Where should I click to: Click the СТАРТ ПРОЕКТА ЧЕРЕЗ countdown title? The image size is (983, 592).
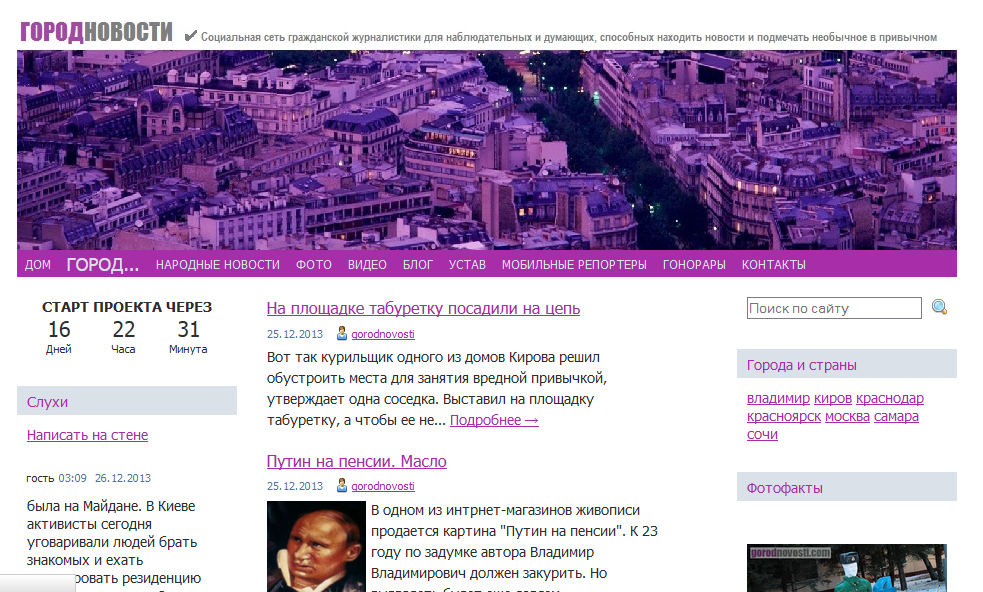click(x=127, y=307)
